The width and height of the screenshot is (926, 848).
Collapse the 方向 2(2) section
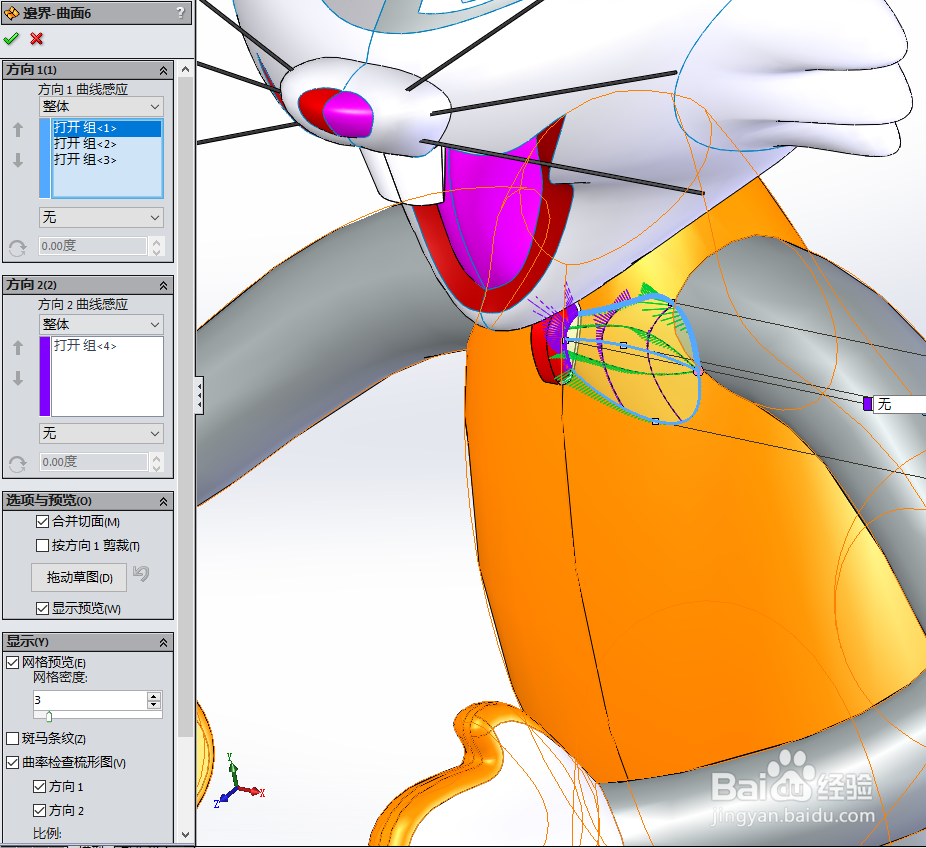point(164,286)
